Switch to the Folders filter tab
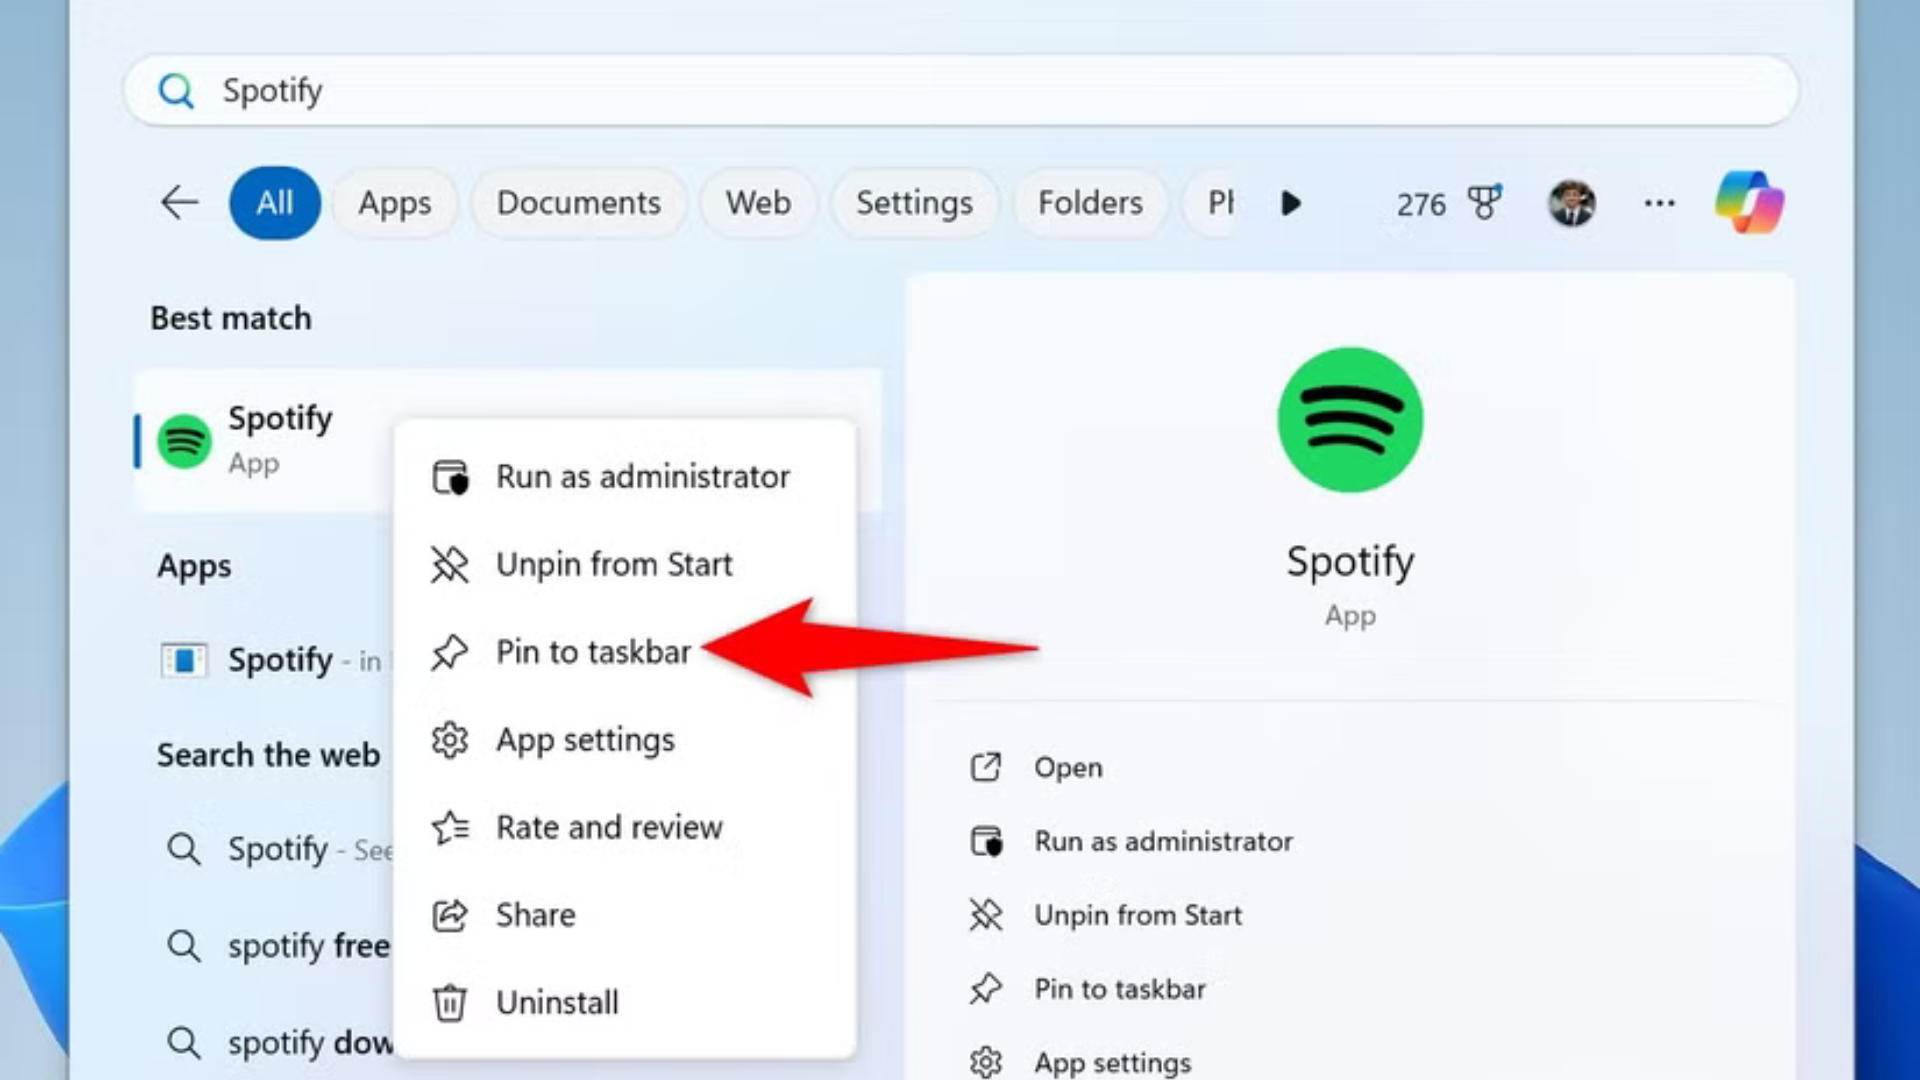The width and height of the screenshot is (1920, 1080). click(1090, 203)
